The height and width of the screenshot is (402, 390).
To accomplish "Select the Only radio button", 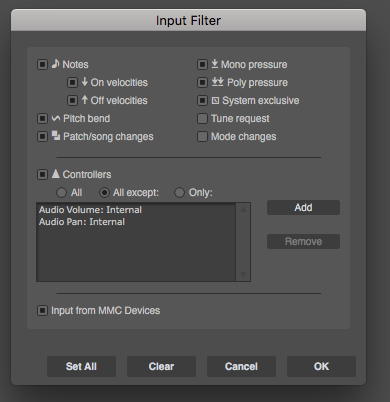I will 179,192.
